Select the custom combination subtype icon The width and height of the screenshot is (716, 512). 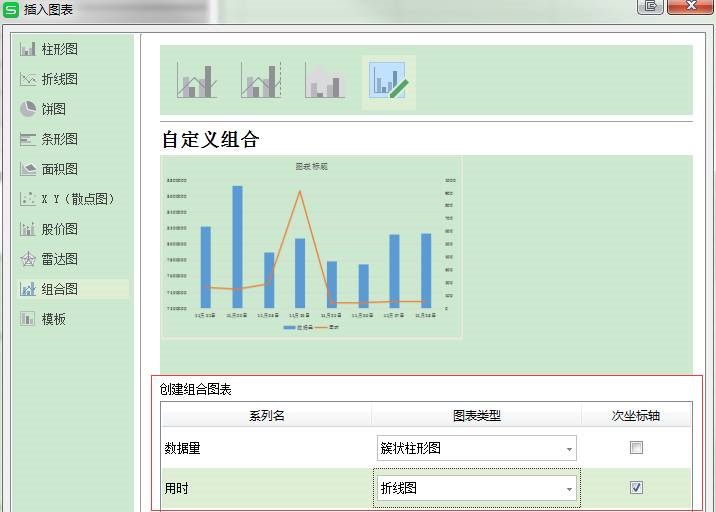click(388, 81)
